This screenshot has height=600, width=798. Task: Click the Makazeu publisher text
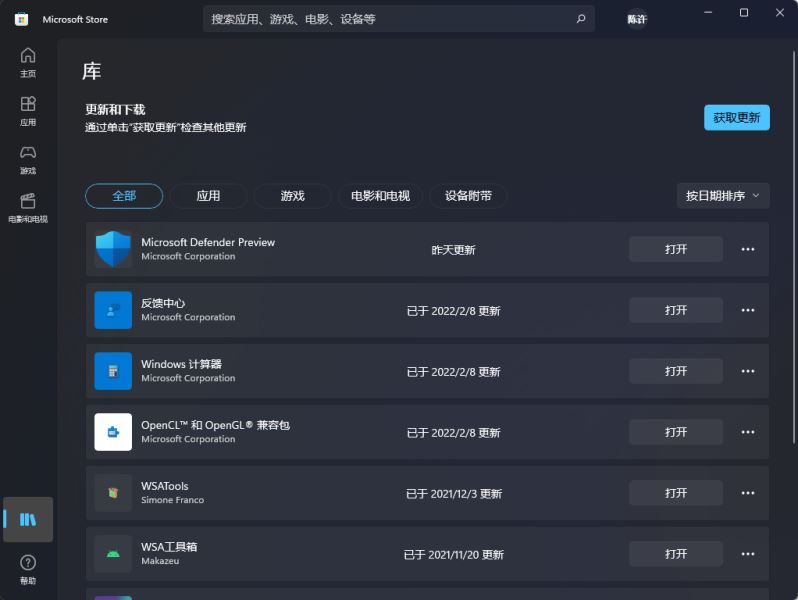pos(160,561)
